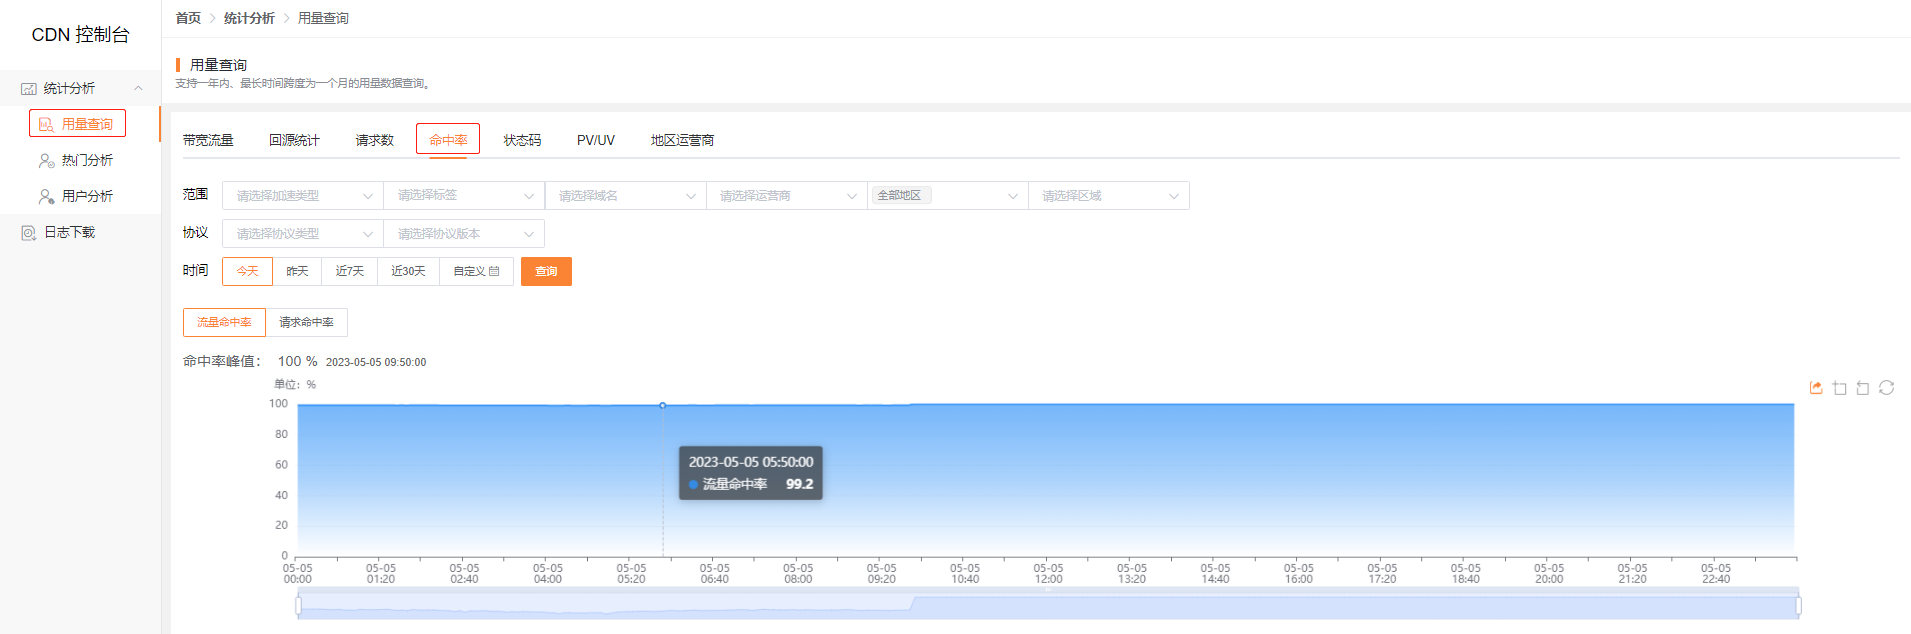Click the right handle of chart zoom slider
Image resolution: width=1911 pixels, height=634 pixels.
[1798, 605]
